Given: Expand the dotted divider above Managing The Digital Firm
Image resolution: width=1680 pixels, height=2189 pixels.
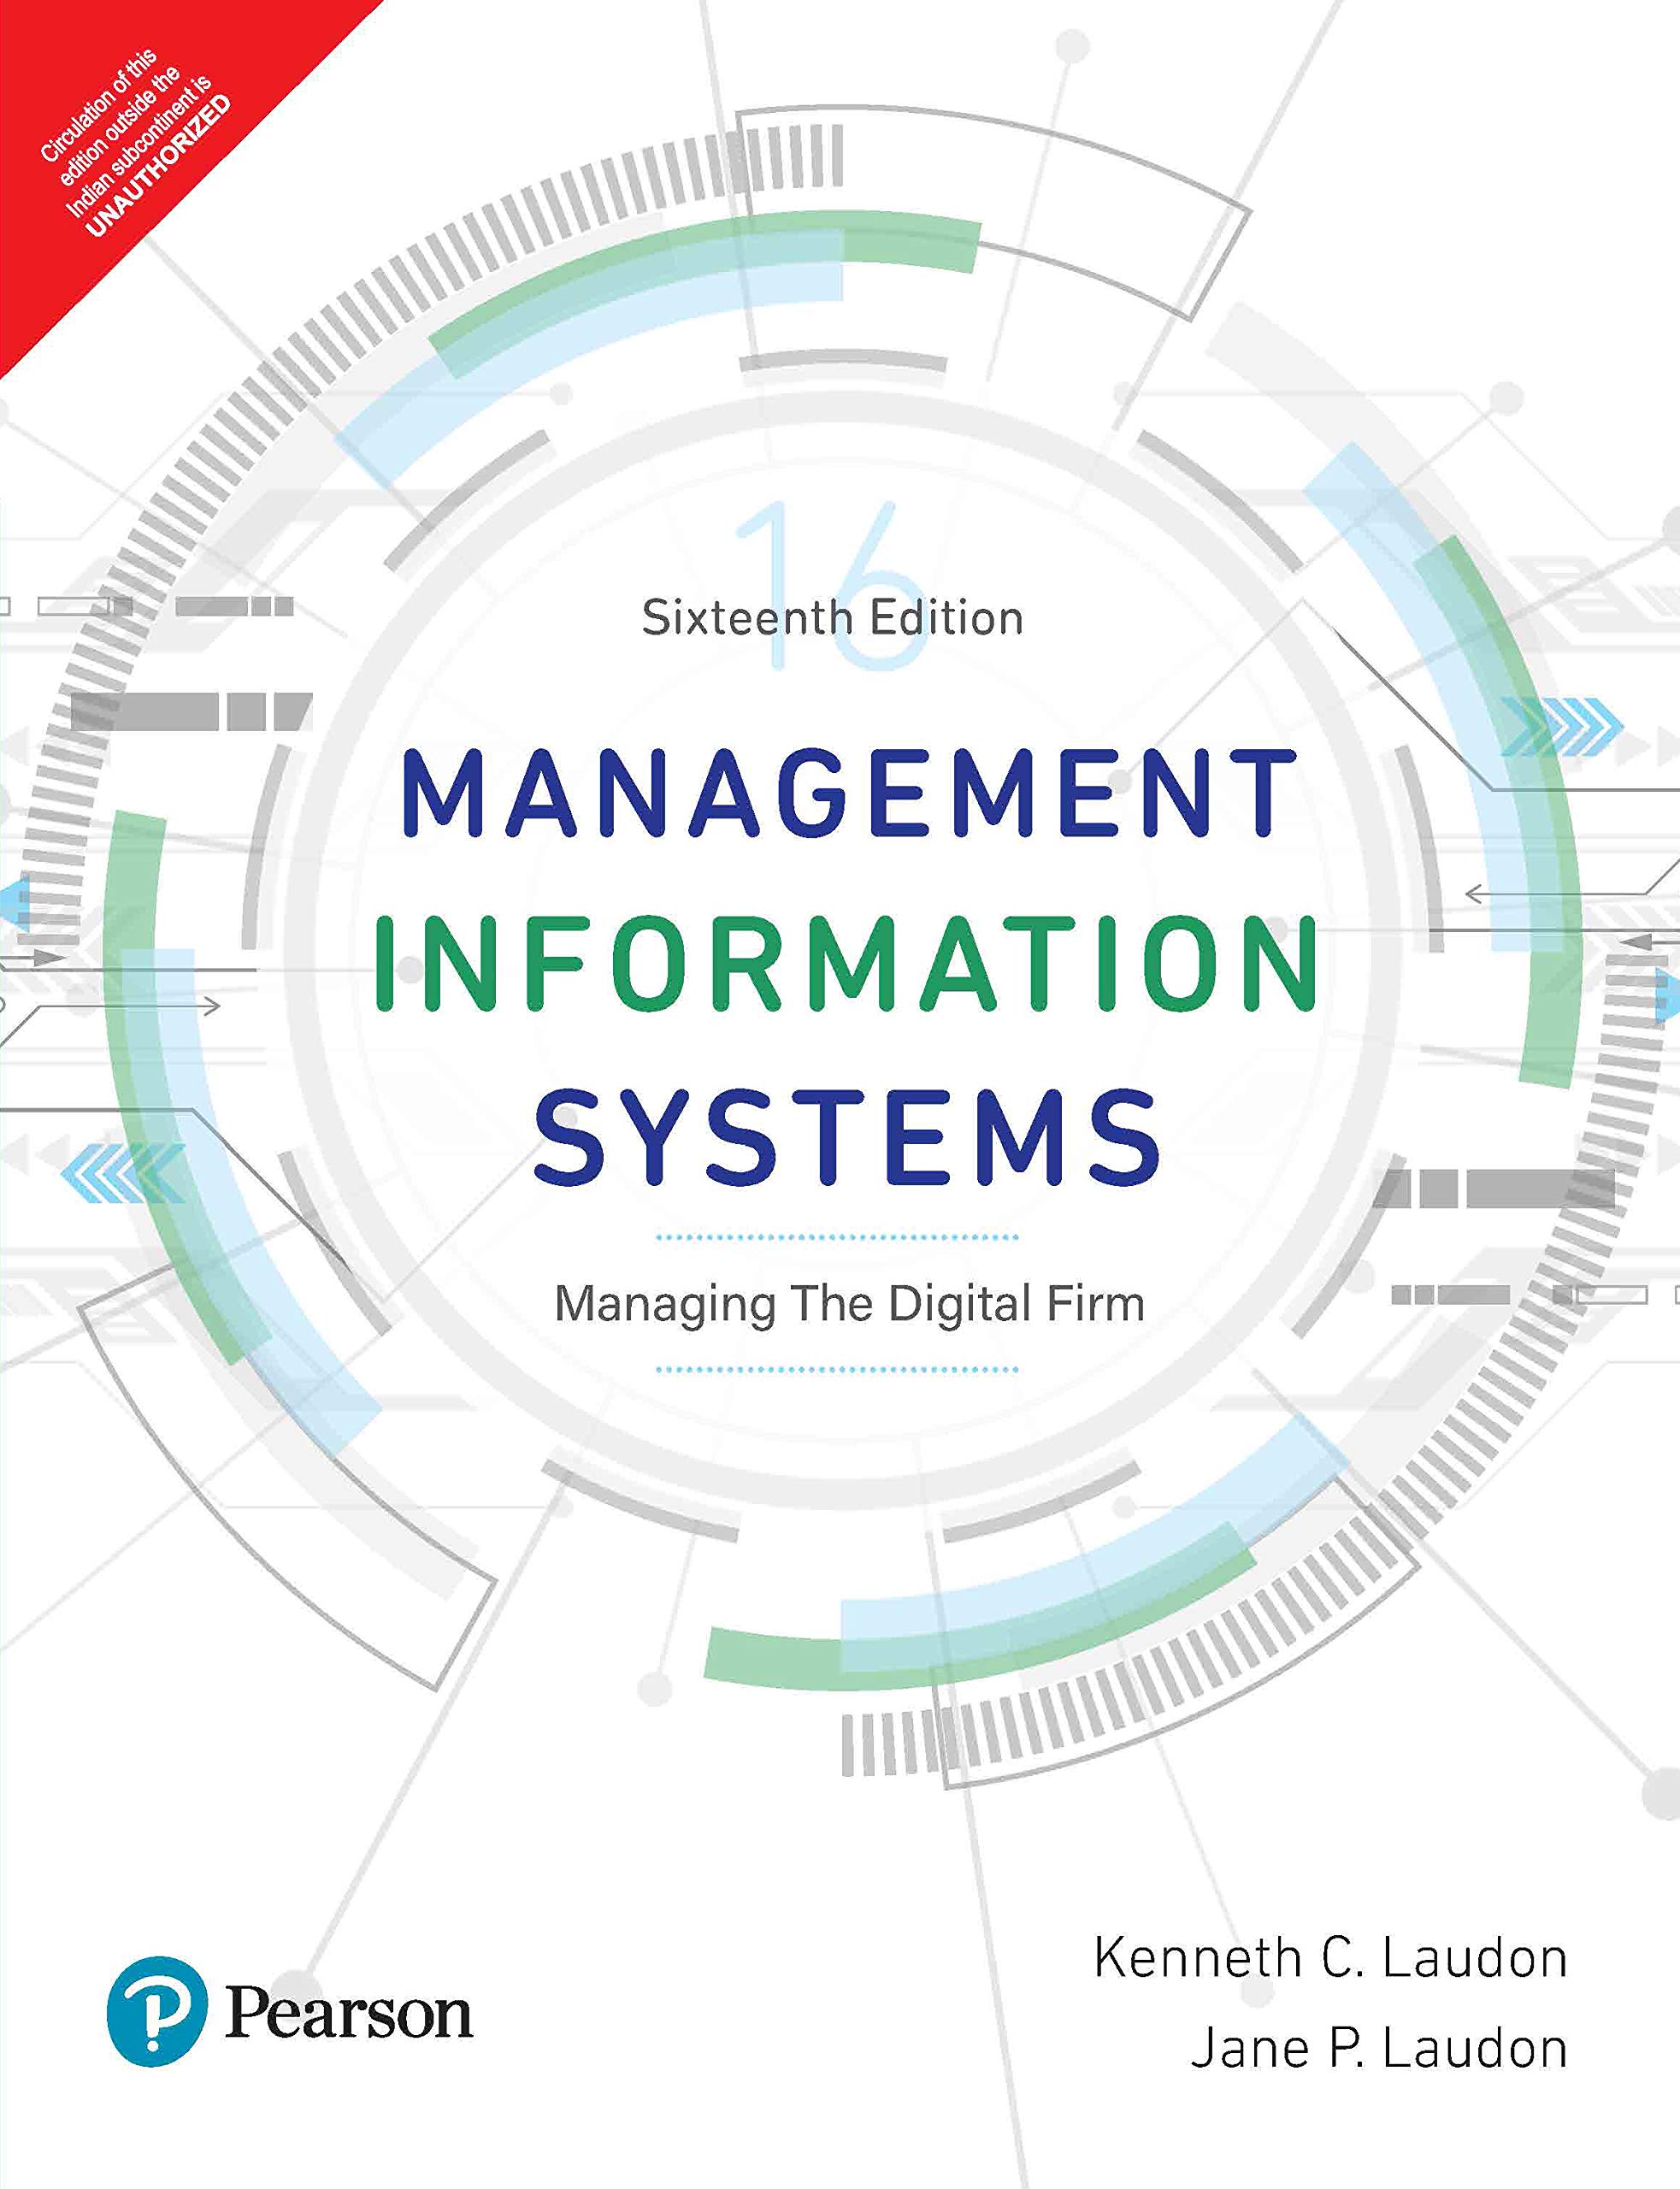Looking at the screenshot, I should tap(840, 1236).
